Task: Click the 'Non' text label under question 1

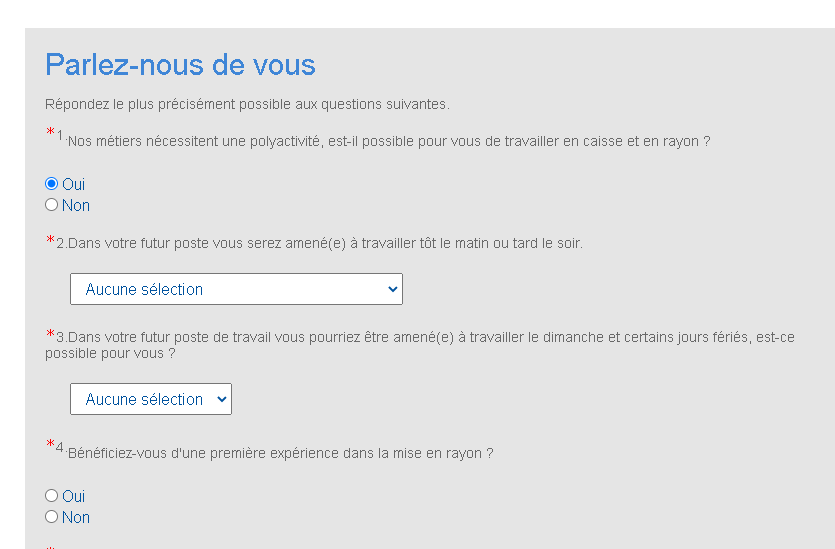Action: tap(76, 206)
